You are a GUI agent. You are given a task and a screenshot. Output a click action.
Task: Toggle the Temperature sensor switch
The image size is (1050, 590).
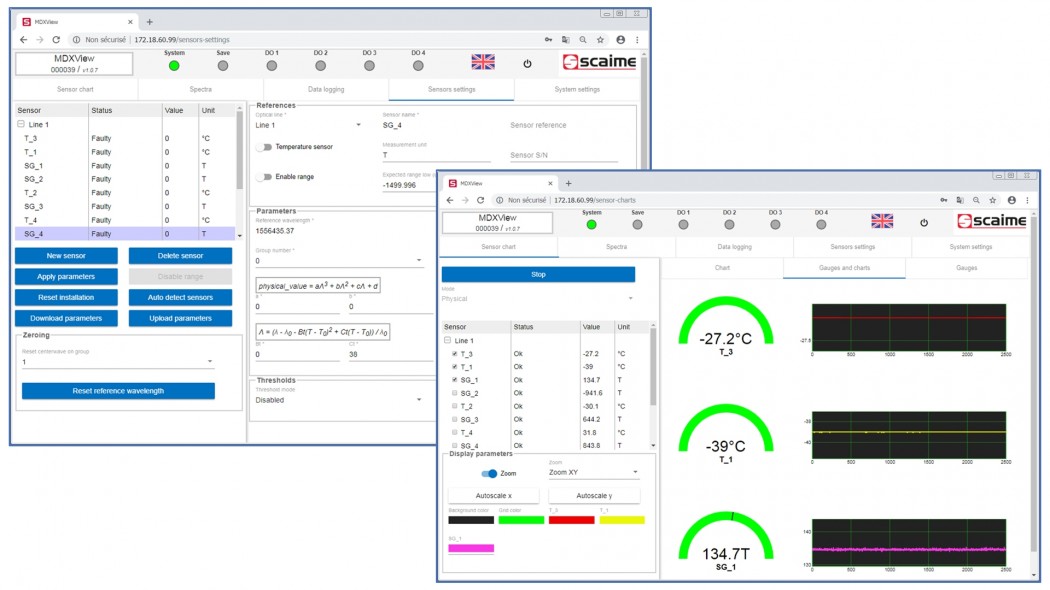point(264,147)
